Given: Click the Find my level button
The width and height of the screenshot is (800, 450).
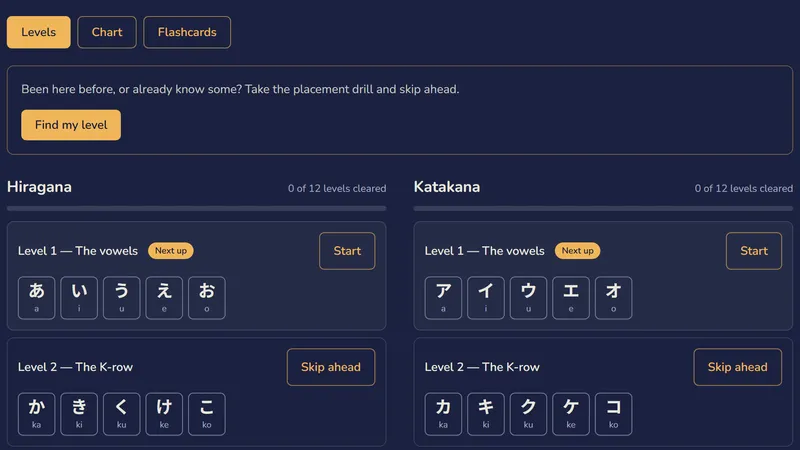Looking at the screenshot, I should click(71, 125).
